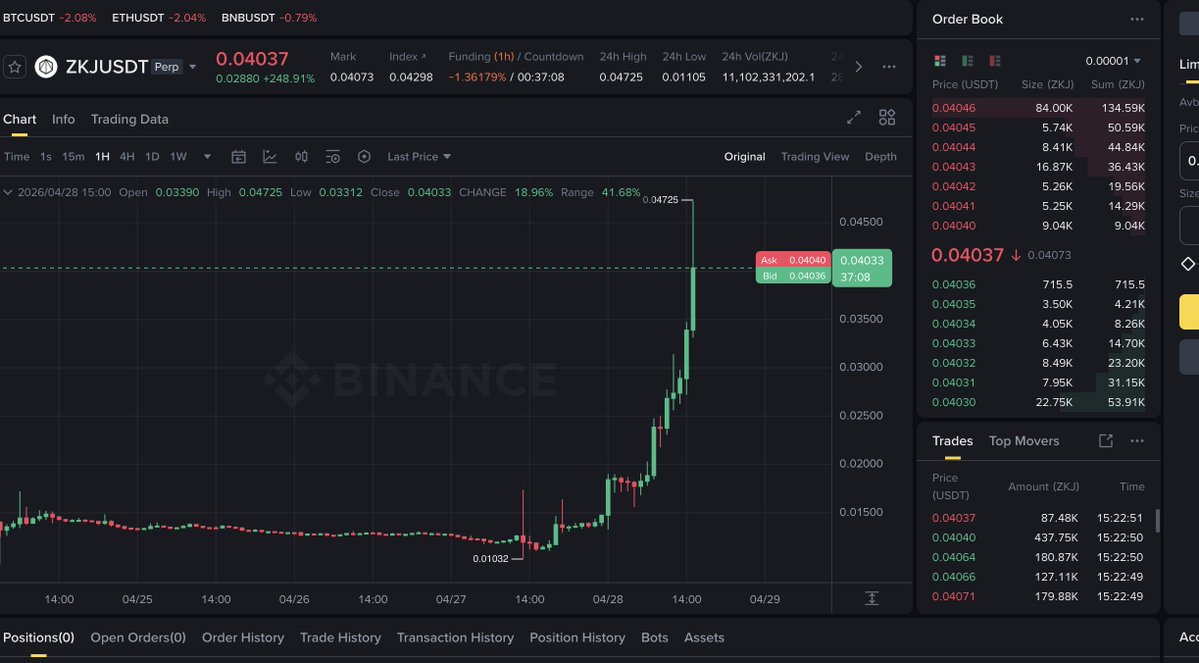The height and width of the screenshot is (663, 1199).
Task: Pop out the Trades panel
Action: [x=1106, y=440]
